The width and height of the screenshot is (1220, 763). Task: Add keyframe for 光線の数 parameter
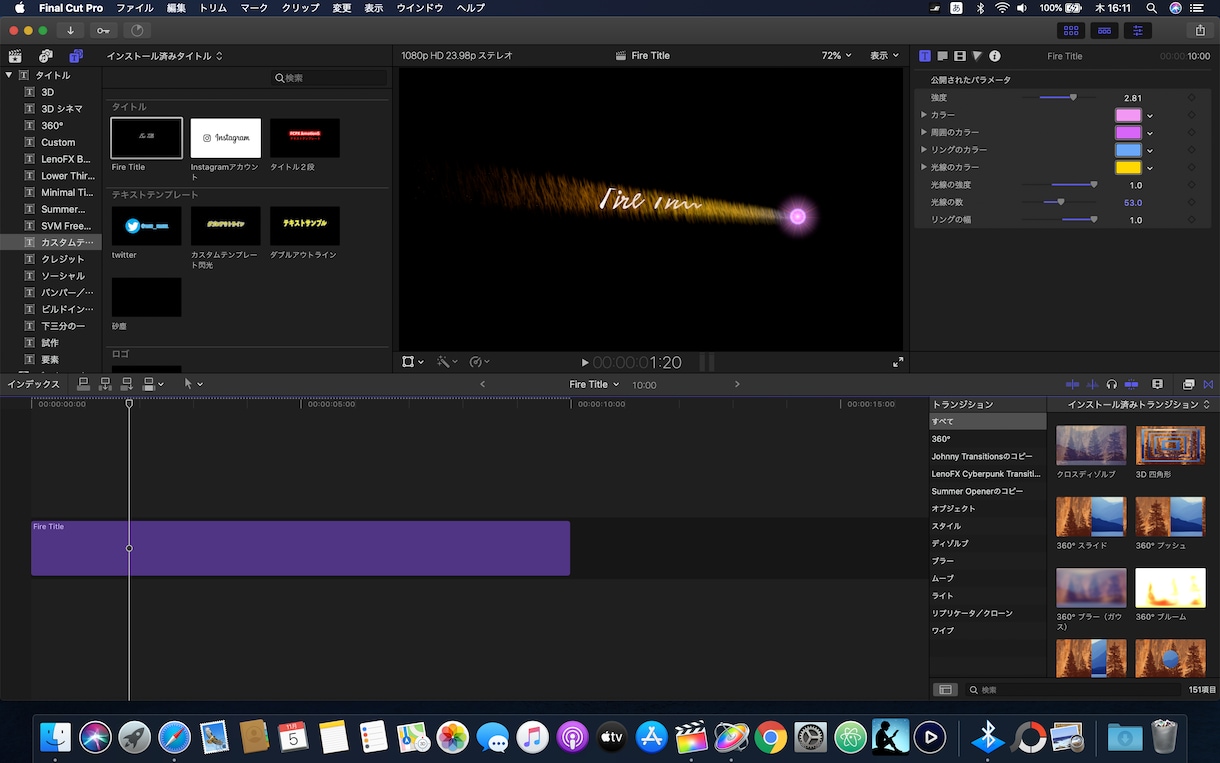pos(1191,202)
